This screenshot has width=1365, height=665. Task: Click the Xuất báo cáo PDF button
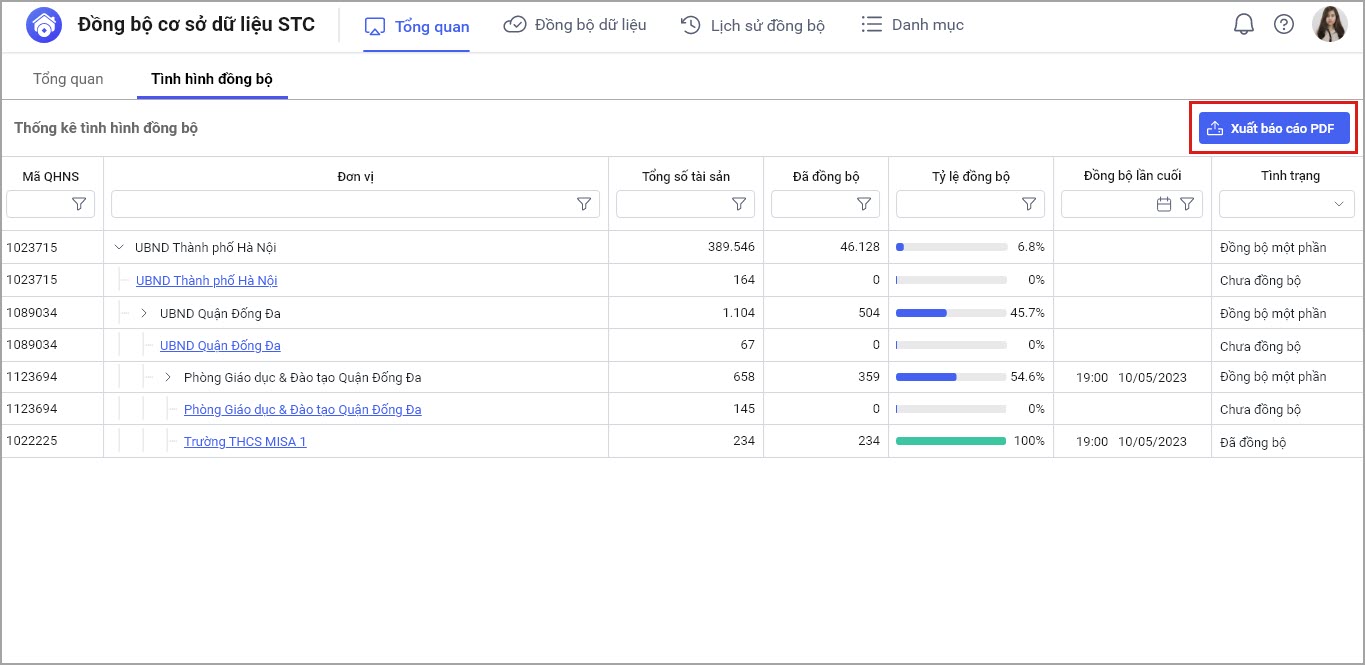pos(1274,128)
